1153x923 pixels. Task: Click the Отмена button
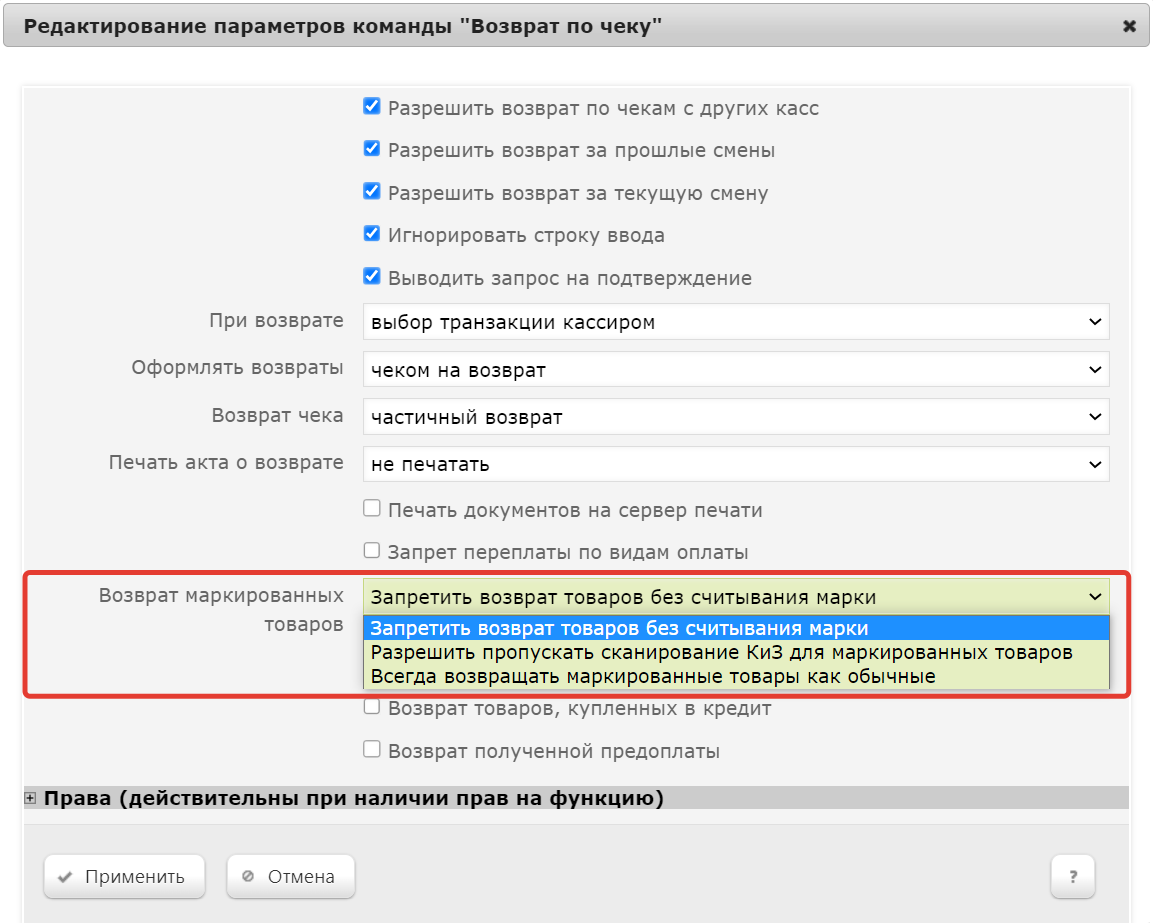(x=290, y=877)
